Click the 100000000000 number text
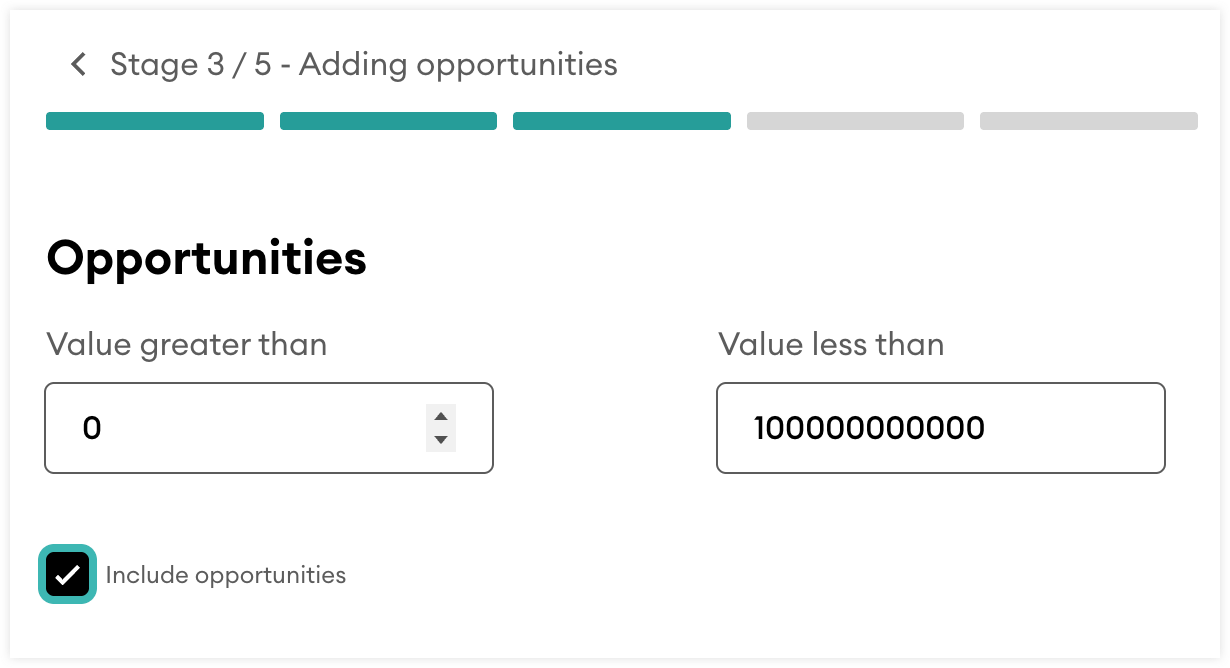The image size is (1230, 668). click(869, 429)
